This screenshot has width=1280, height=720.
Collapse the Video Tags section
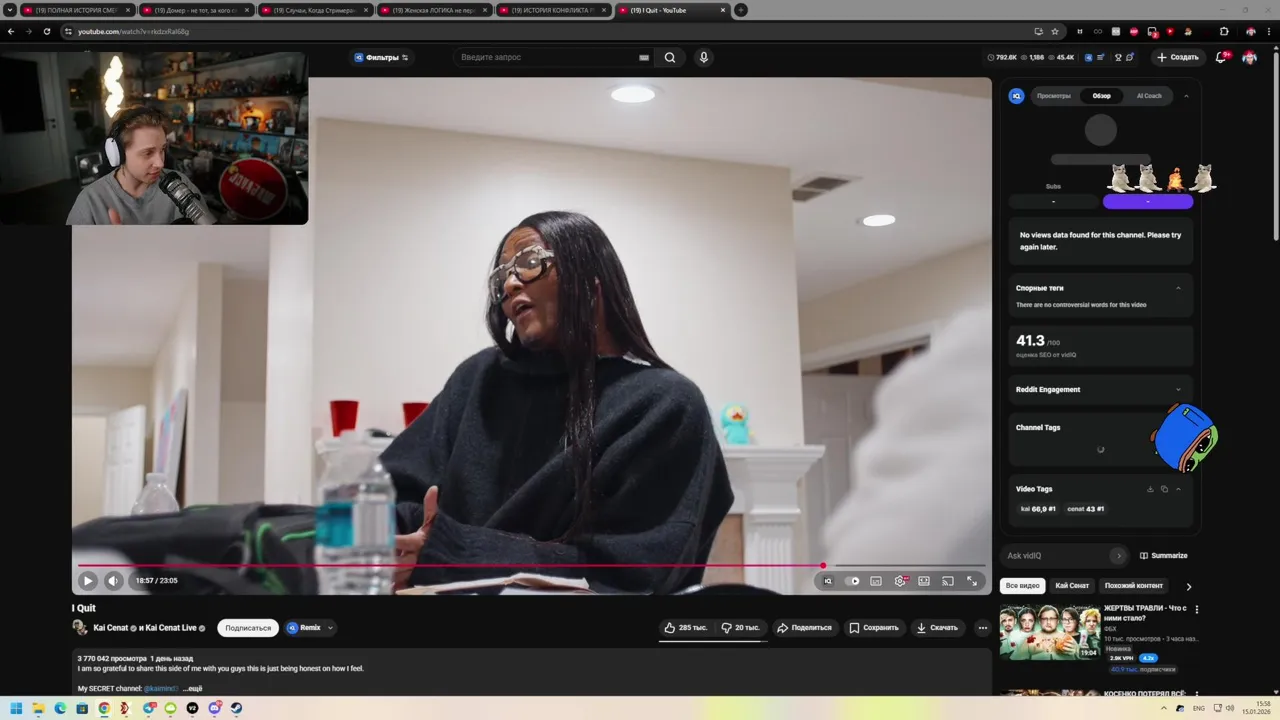(x=1178, y=489)
